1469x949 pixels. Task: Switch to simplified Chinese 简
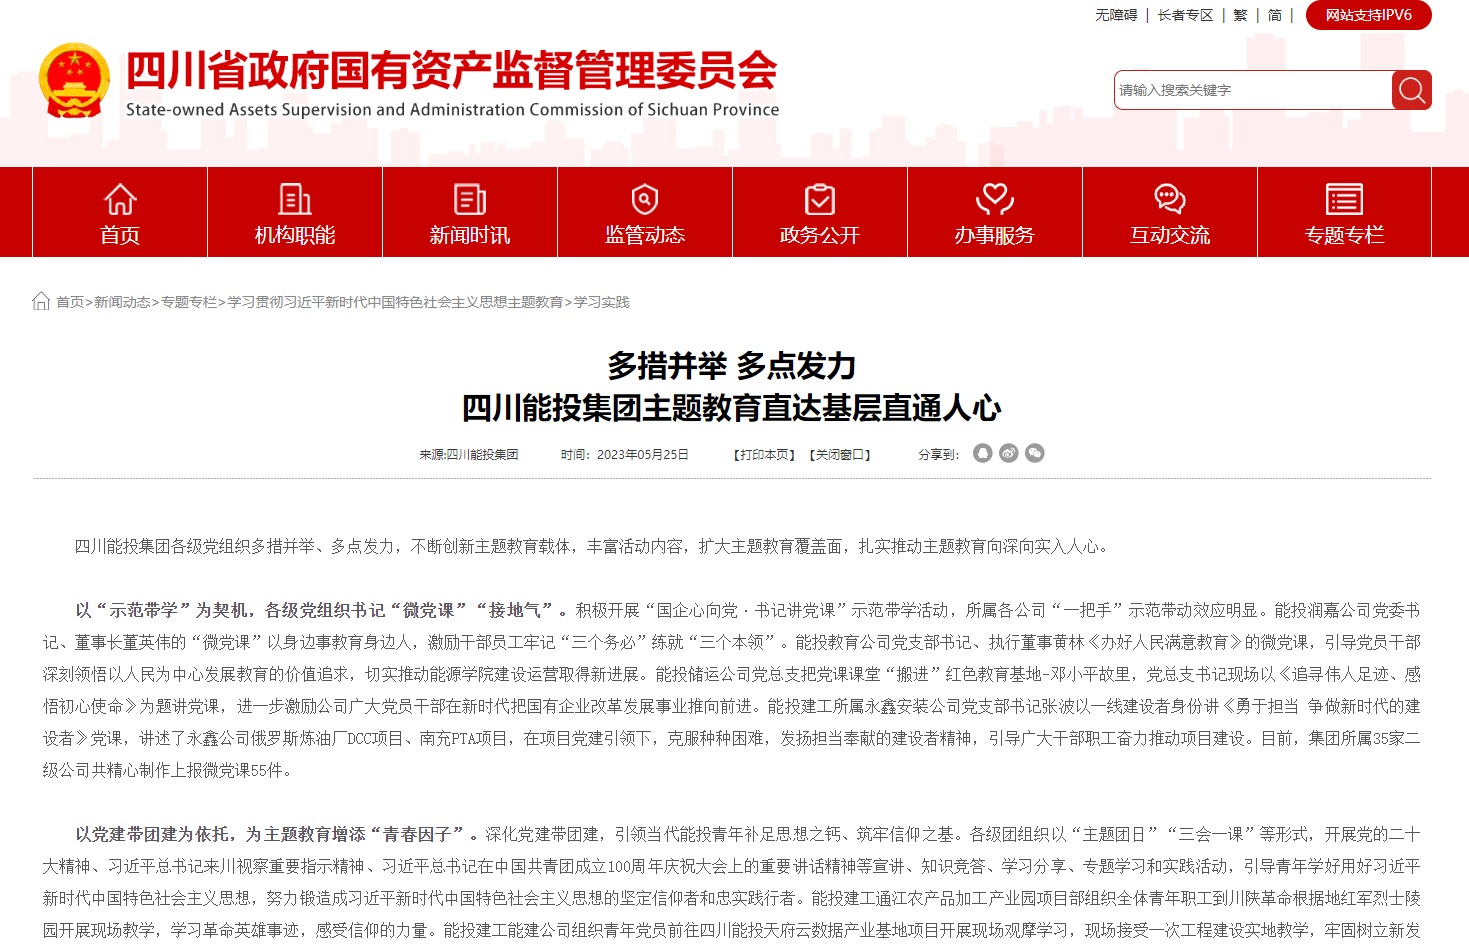click(1275, 15)
